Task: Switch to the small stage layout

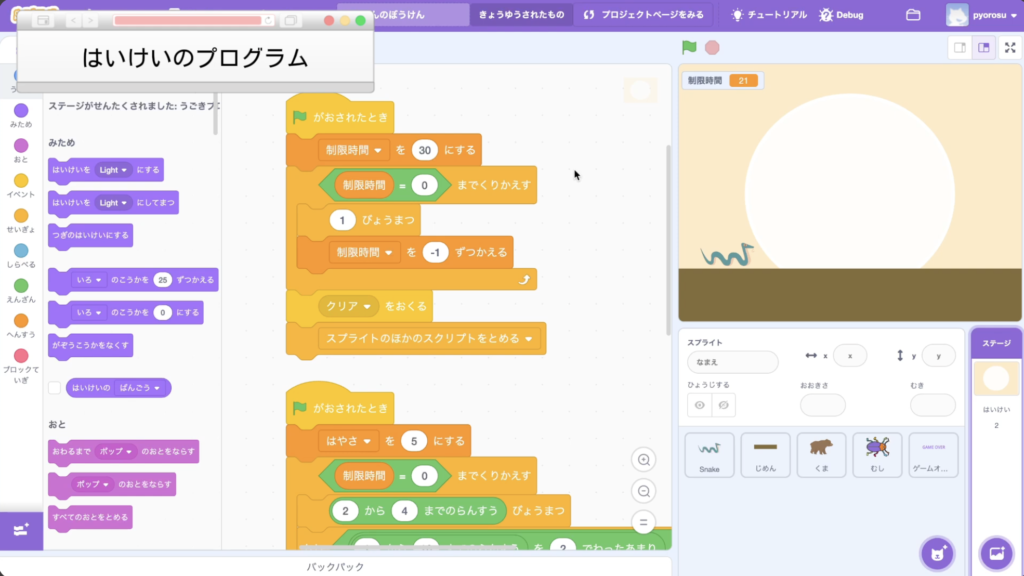Action: 960,47
